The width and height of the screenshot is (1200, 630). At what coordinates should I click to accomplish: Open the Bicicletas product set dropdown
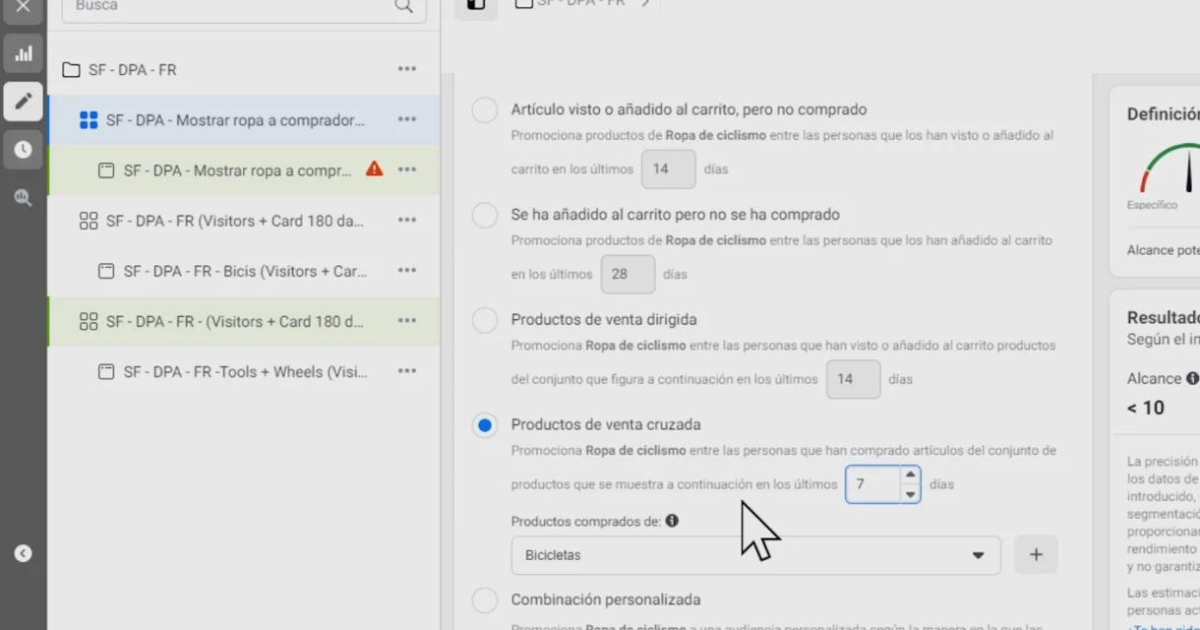coord(756,555)
